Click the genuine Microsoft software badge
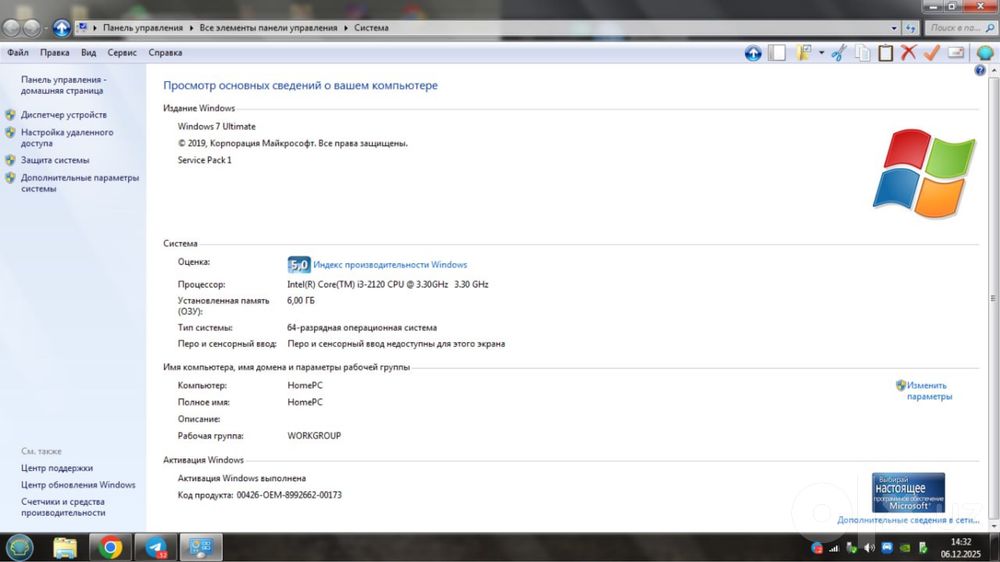The width and height of the screenshot is (1000, 562). (908, 492)
